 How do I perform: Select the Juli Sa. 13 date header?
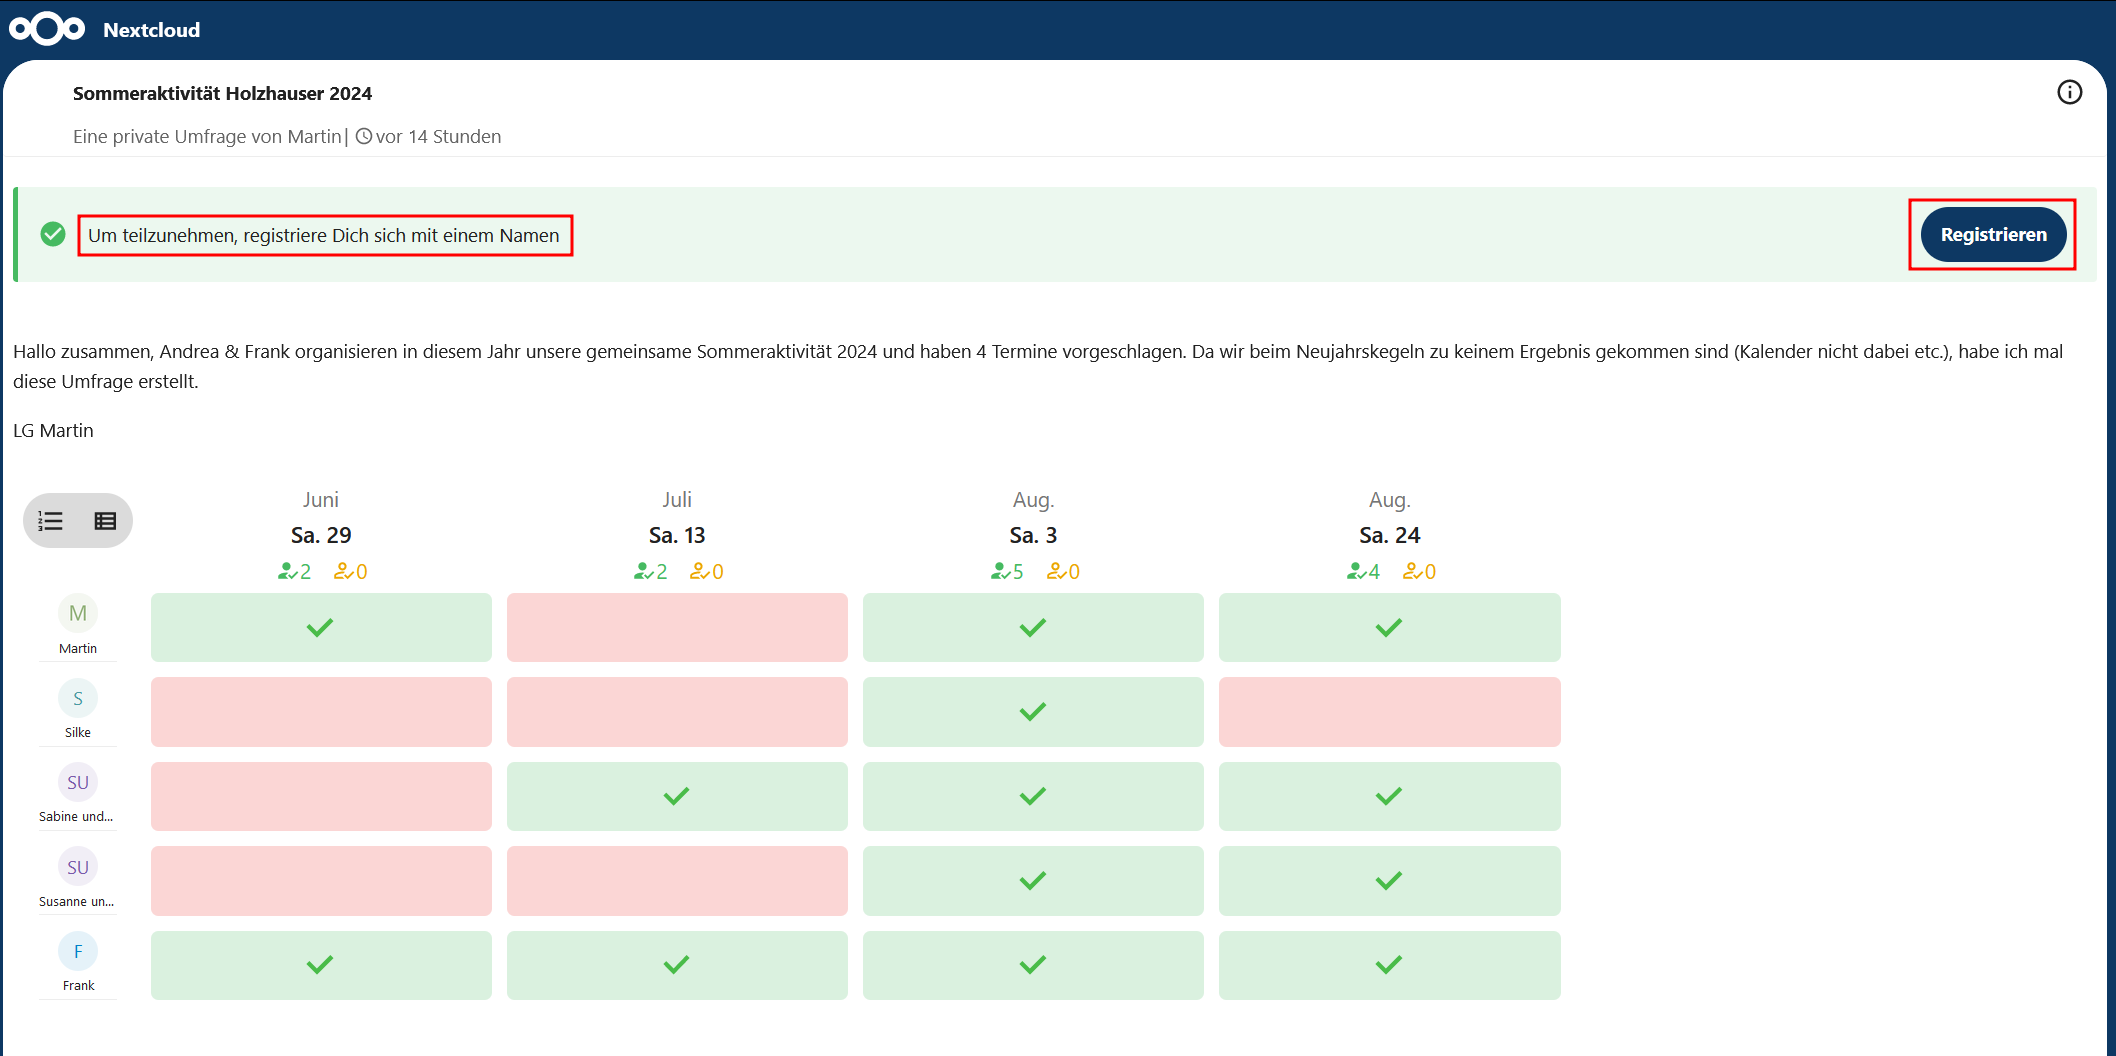click(677, 535)
